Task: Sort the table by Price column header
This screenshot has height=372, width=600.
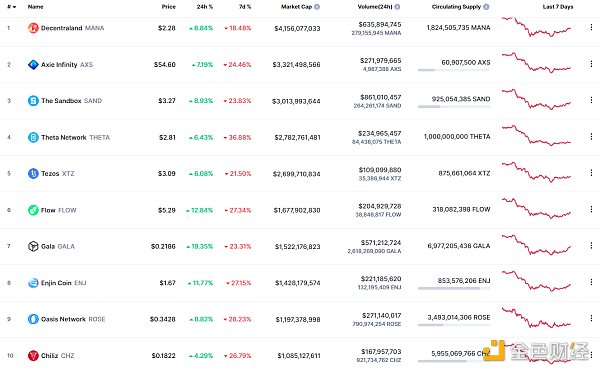Action: point(168,7)
